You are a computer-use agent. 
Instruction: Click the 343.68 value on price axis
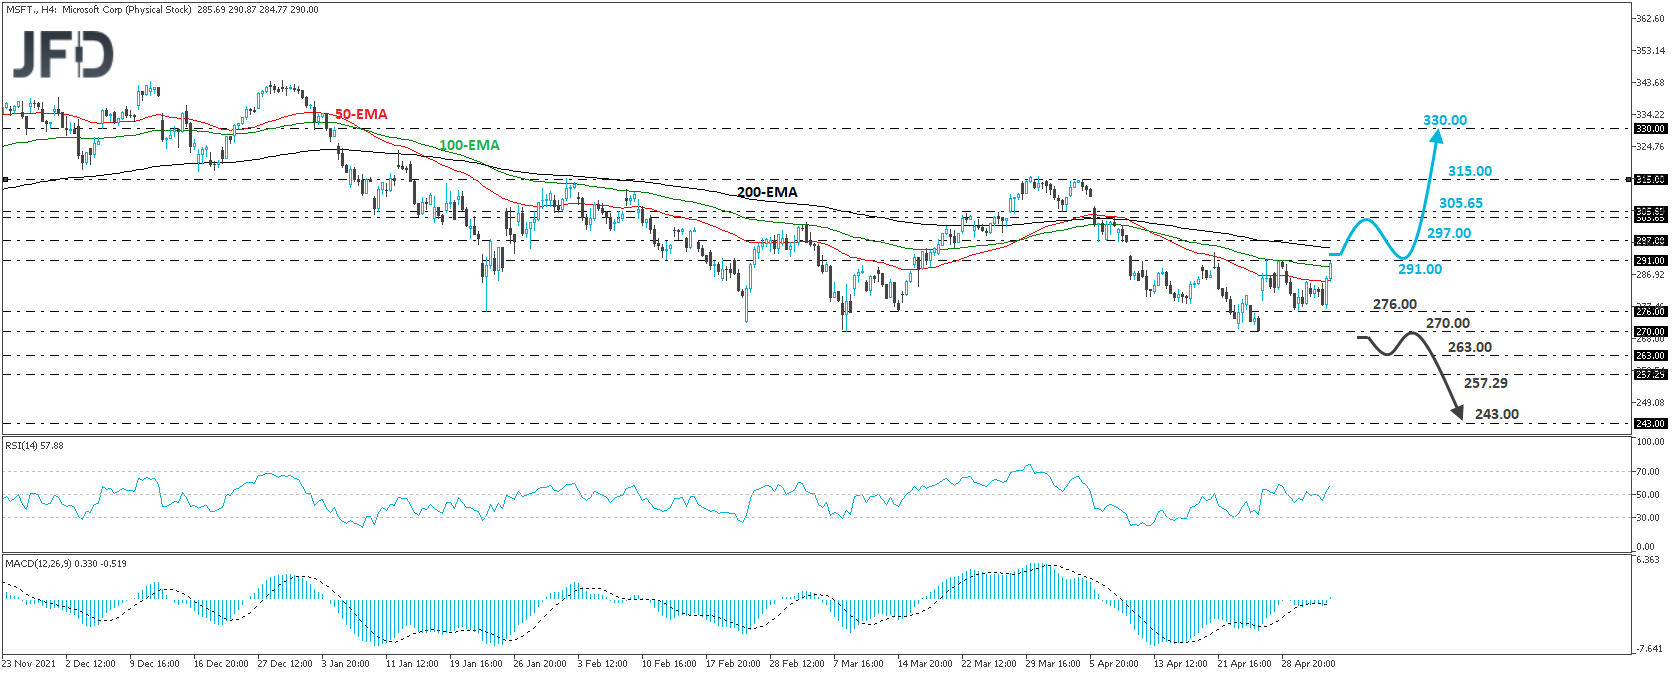point(1650,83)
